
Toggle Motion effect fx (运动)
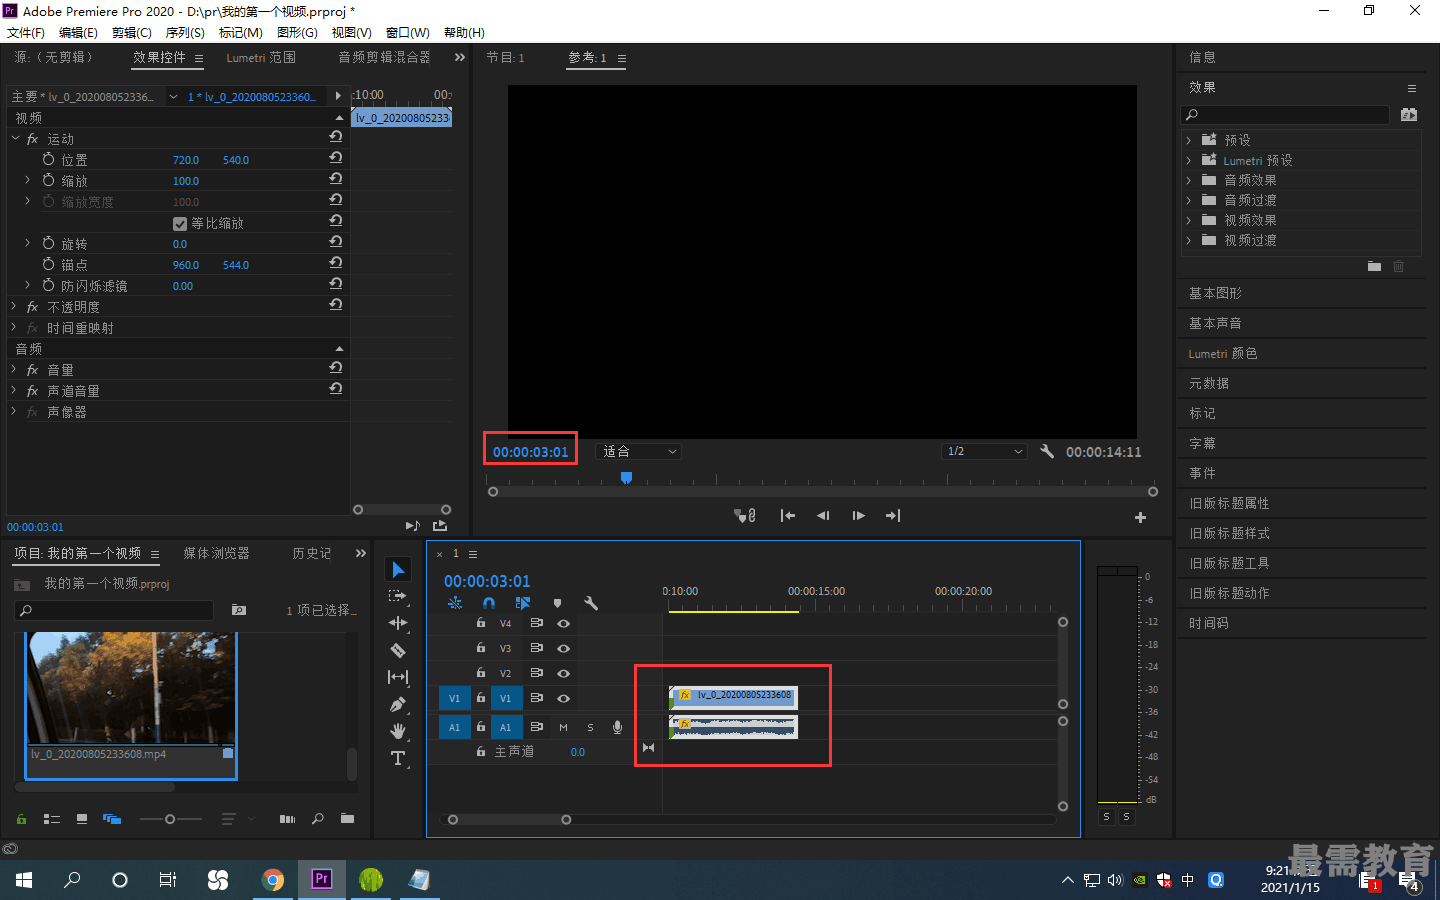33,139
